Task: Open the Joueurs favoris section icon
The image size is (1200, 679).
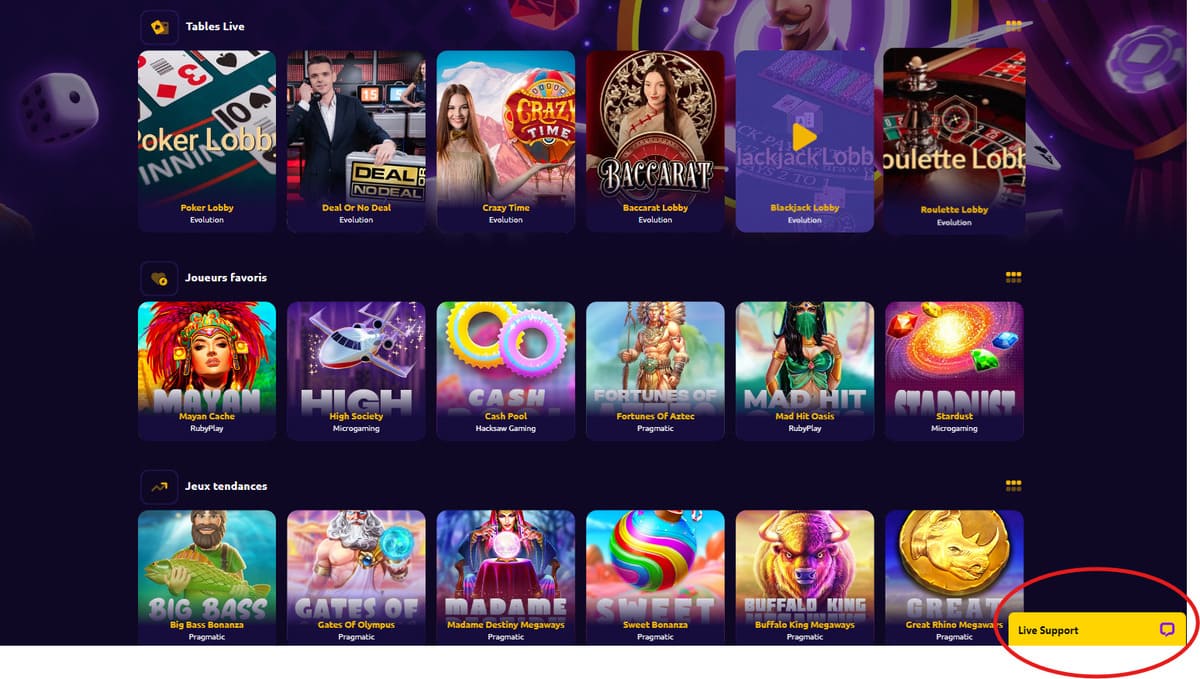Action: click(159, 278)
